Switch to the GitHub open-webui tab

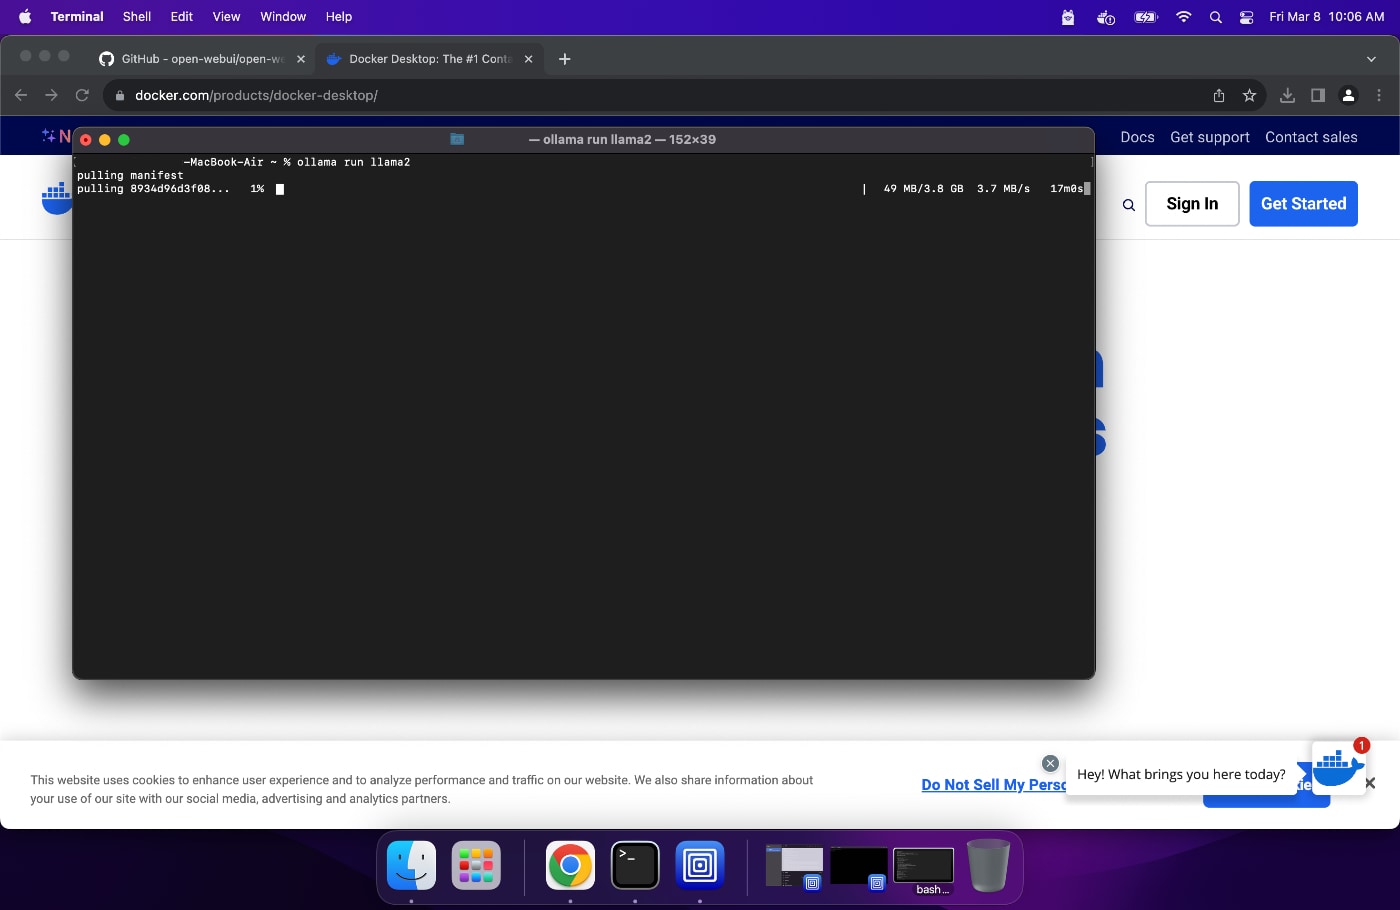[x=200, y=59]
